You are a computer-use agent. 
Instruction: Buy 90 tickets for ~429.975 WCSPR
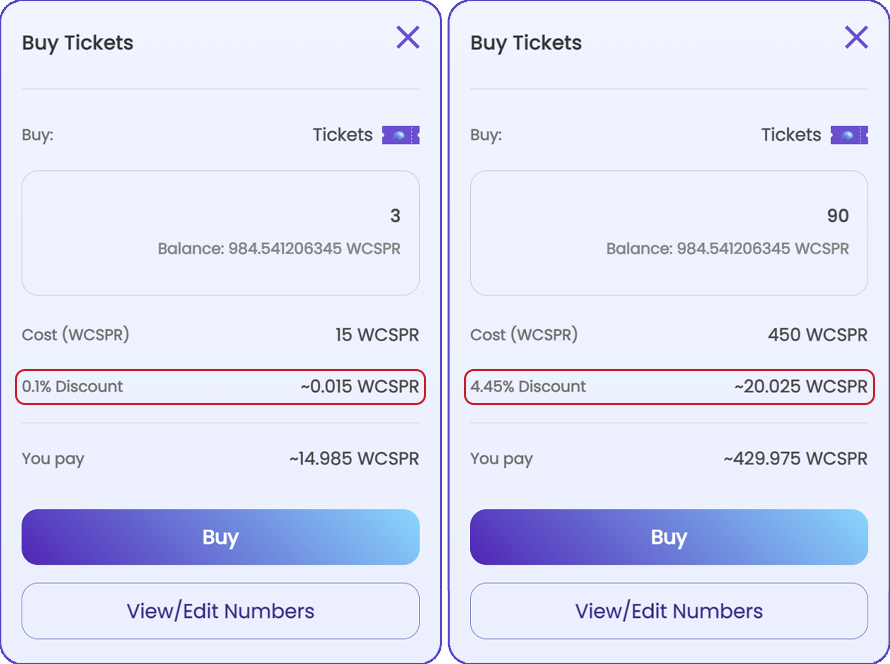pyautogui.click(x=669, y=537)
